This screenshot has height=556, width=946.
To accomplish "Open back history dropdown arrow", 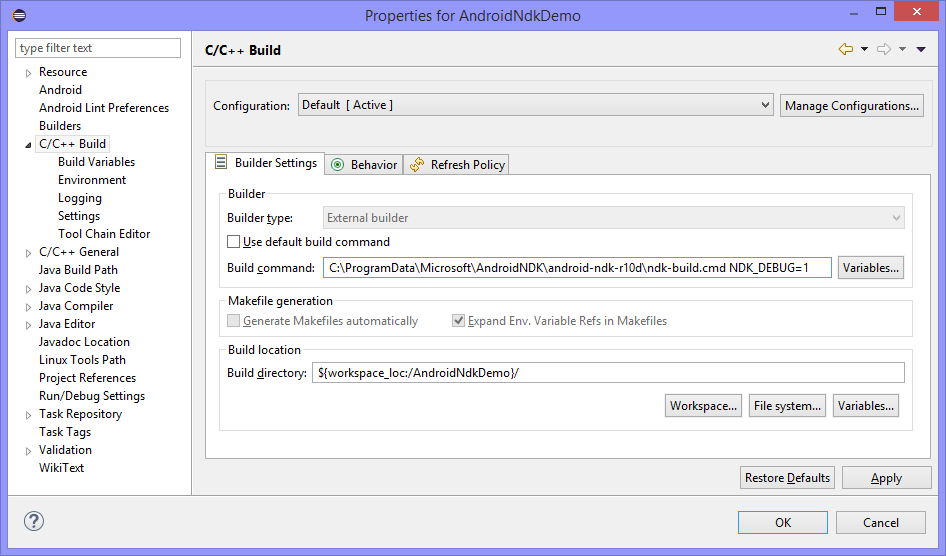I will 864,50.
